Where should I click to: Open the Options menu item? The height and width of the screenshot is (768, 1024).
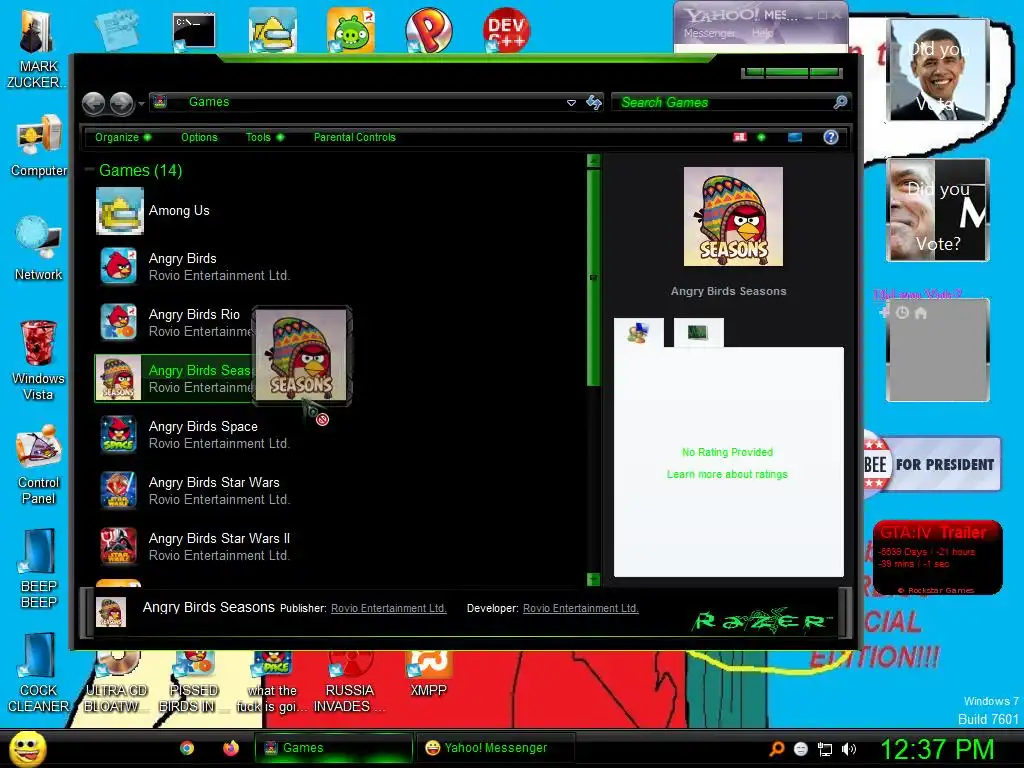pos(199,137)
